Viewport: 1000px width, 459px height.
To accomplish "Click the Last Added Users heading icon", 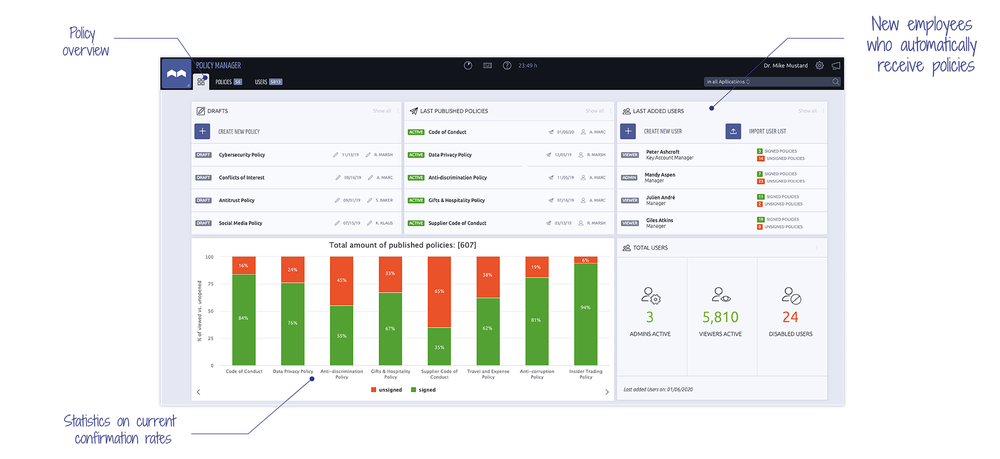I will 626,111.
